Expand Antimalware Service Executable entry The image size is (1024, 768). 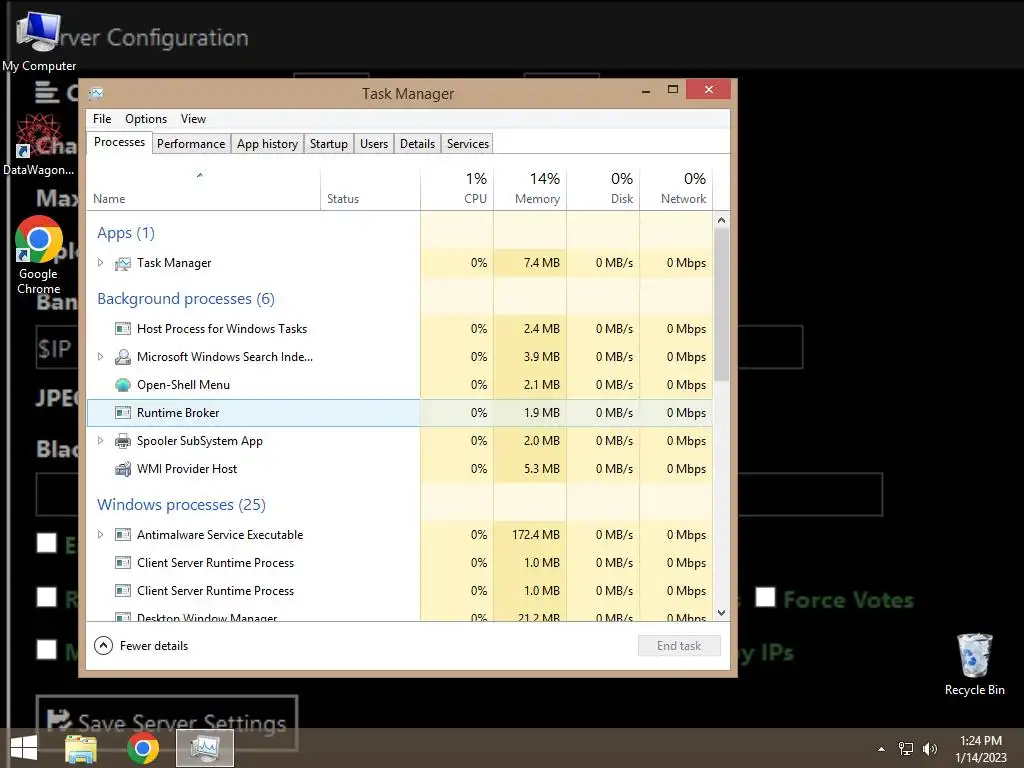click(x=101, y=535)
